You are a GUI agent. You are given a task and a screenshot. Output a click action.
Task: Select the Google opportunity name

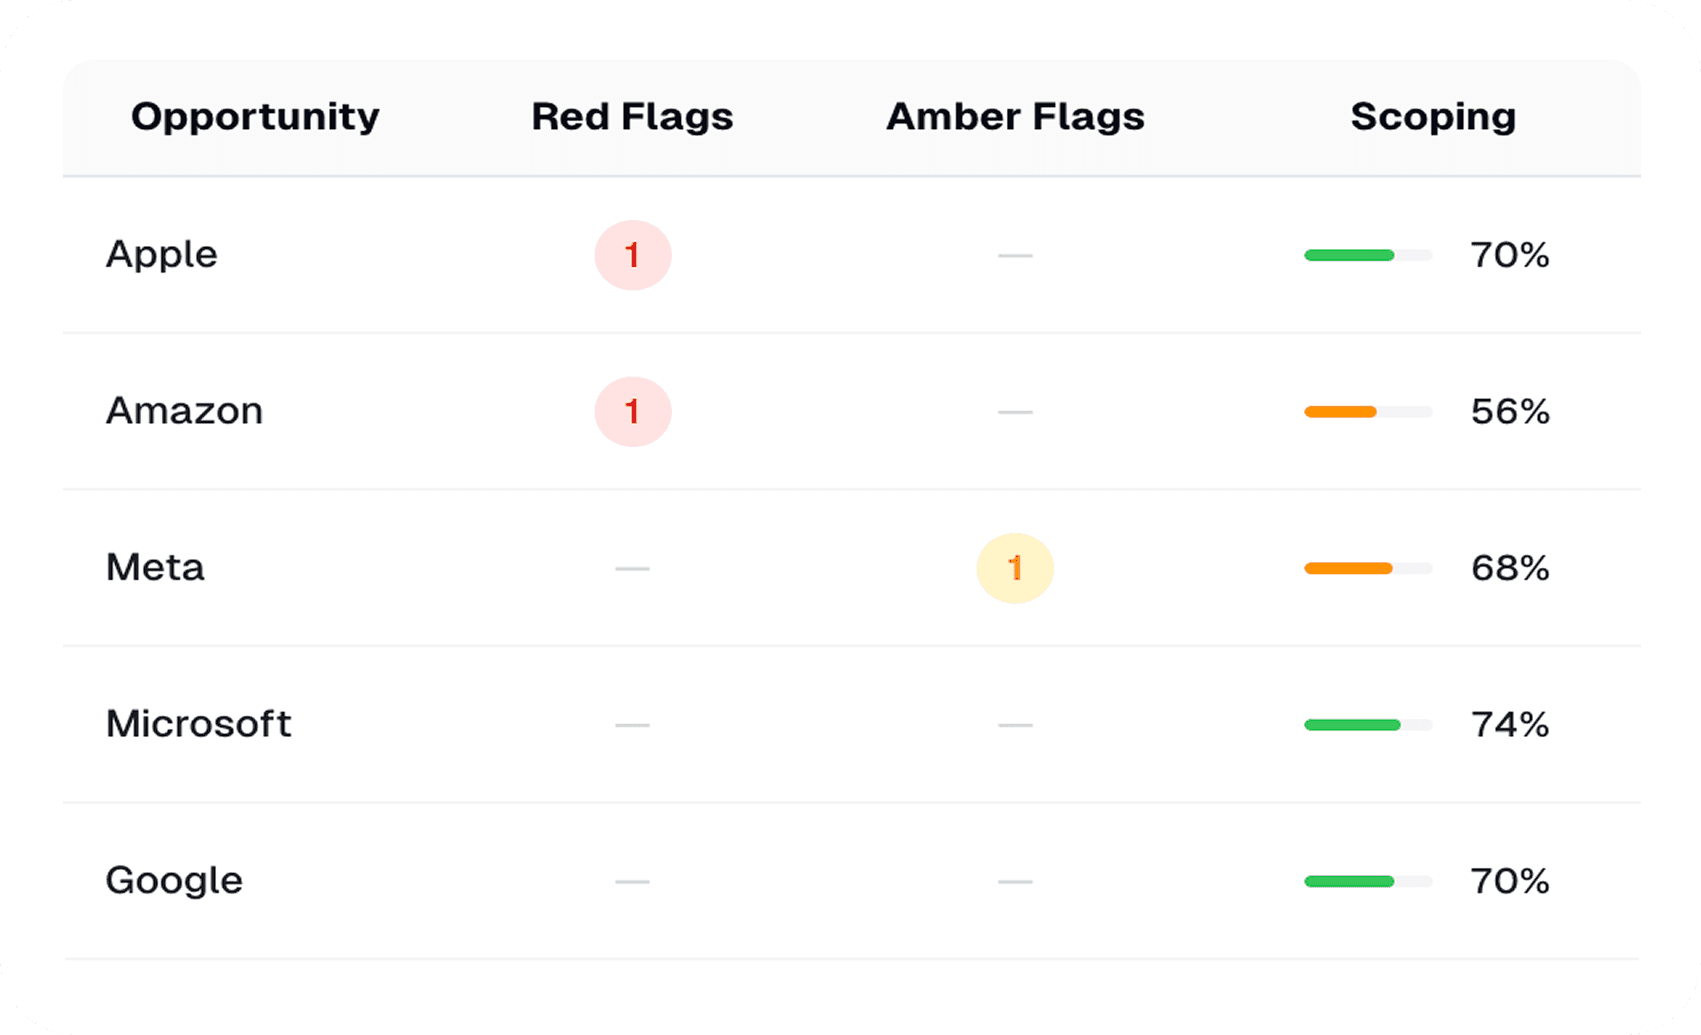coord(174,881)
